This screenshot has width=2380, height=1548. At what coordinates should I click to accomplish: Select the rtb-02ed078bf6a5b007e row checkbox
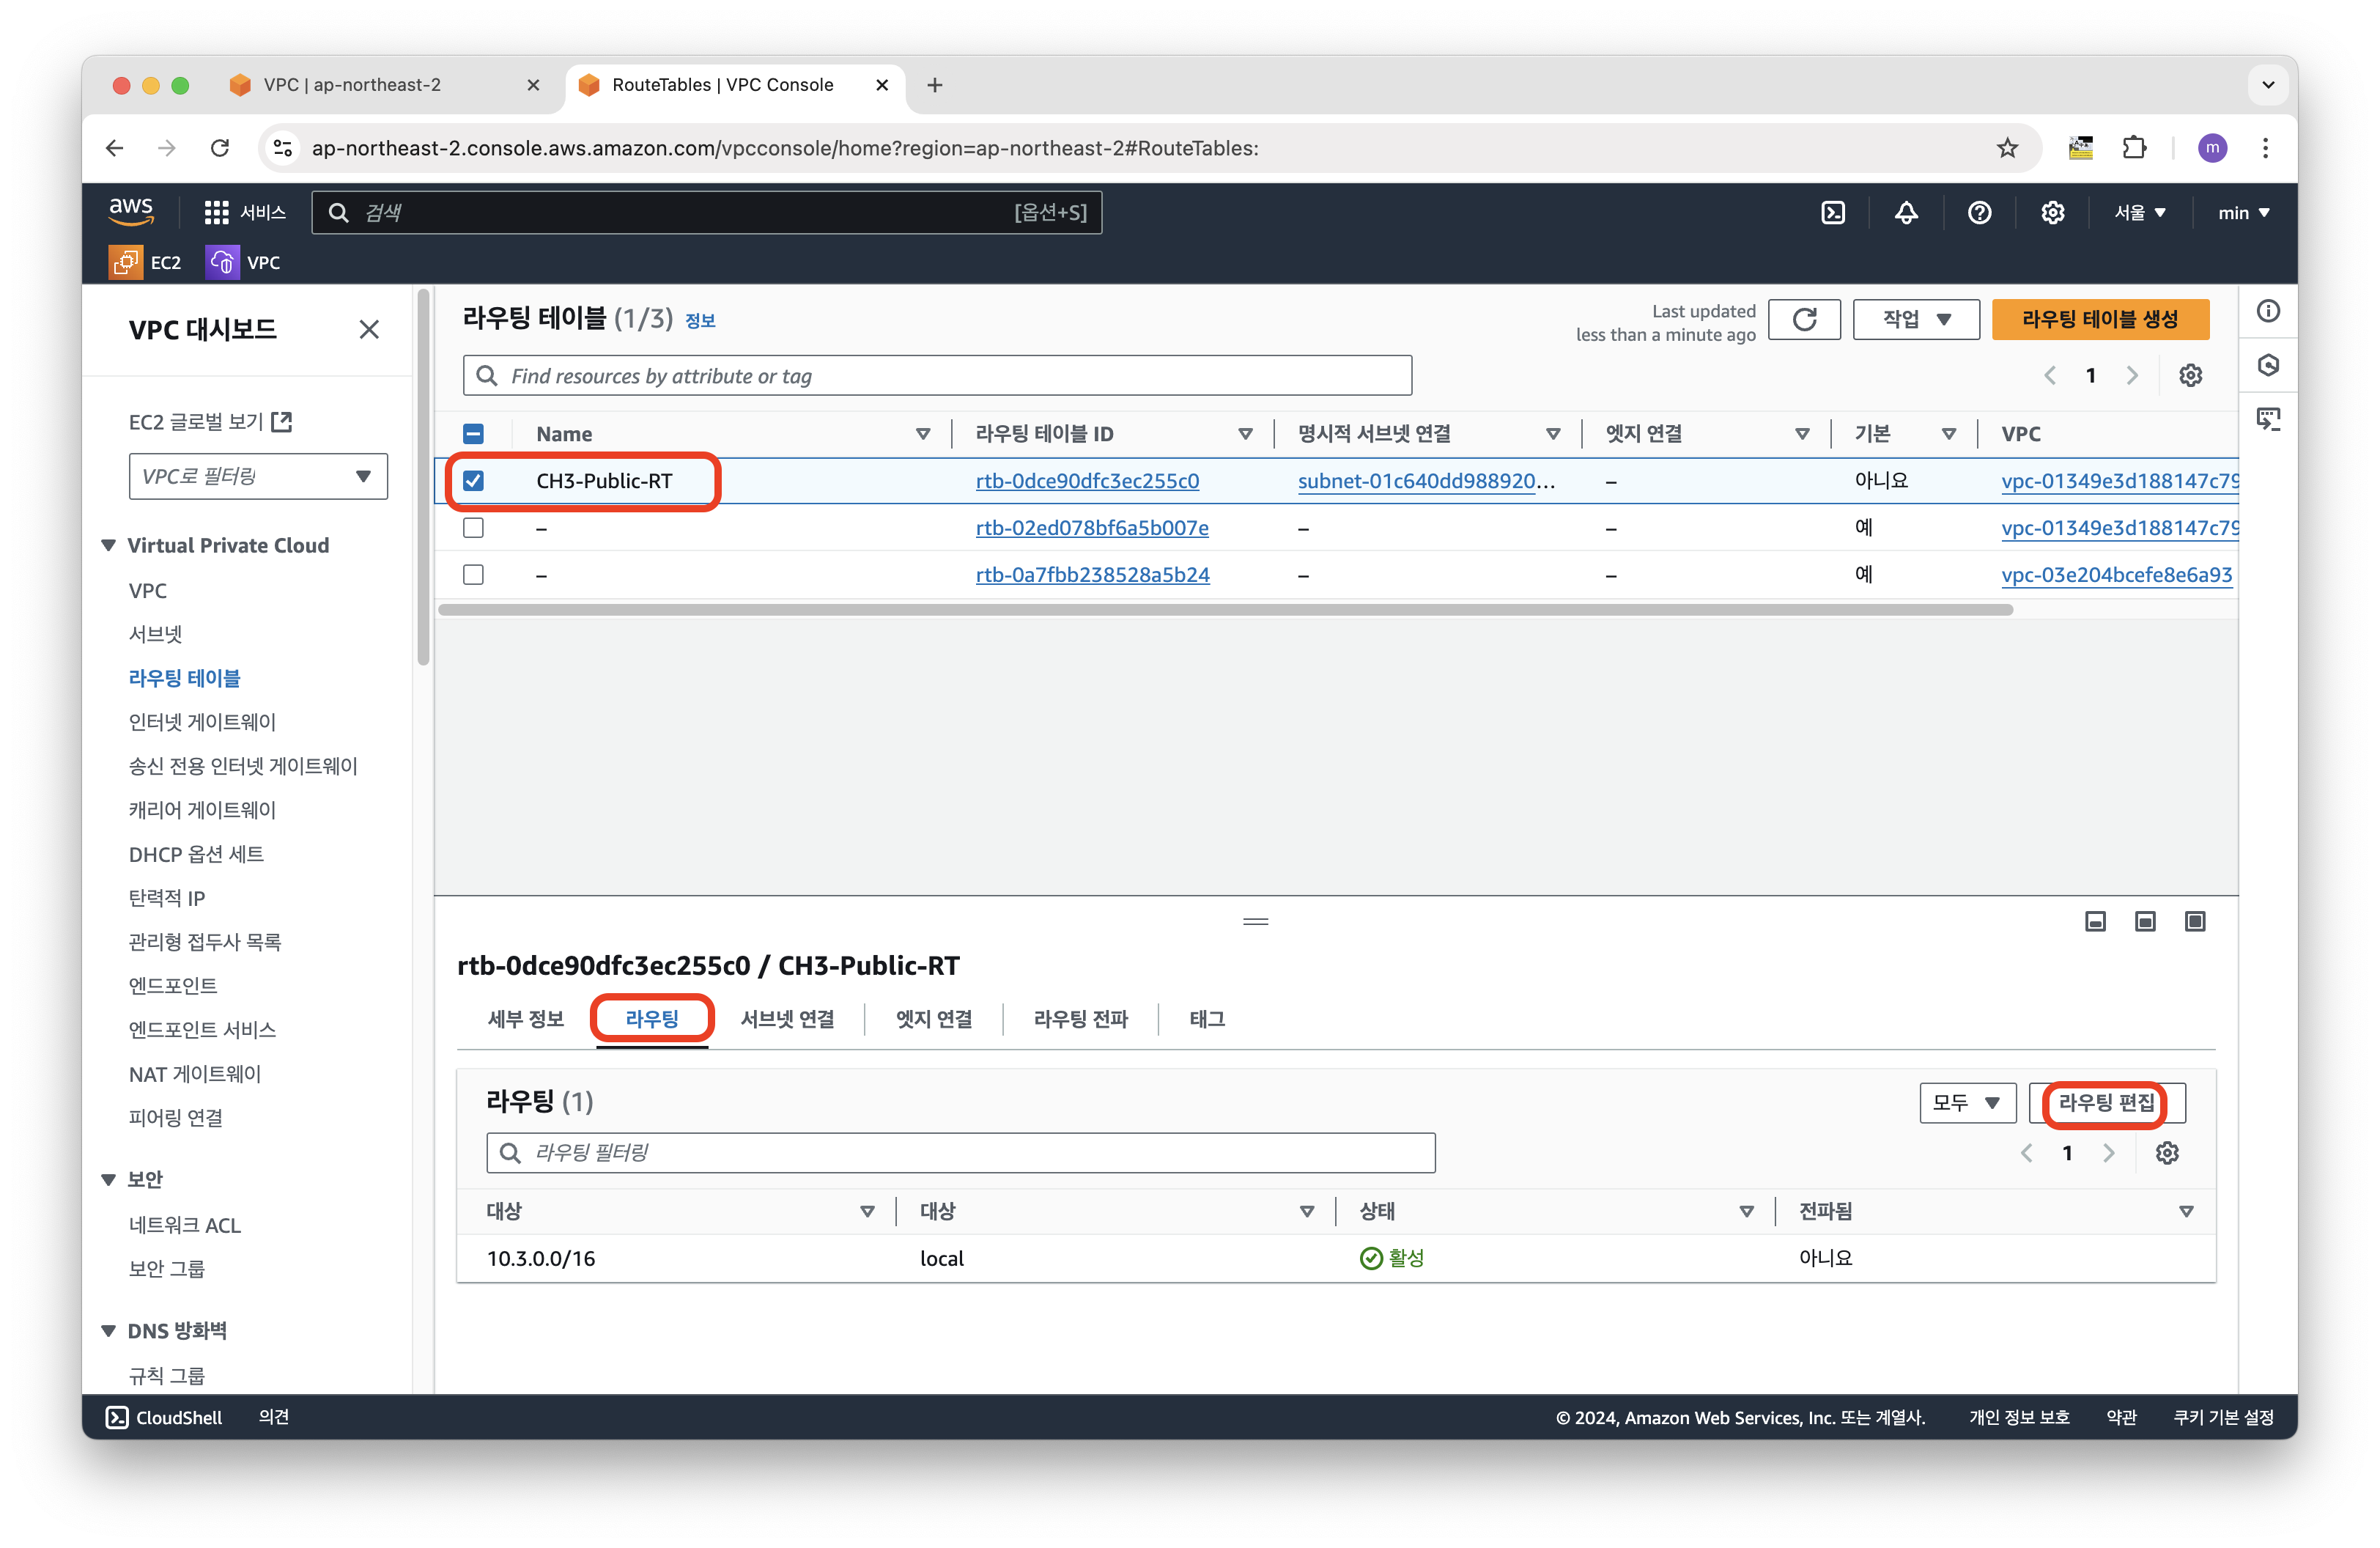(474, 528)
